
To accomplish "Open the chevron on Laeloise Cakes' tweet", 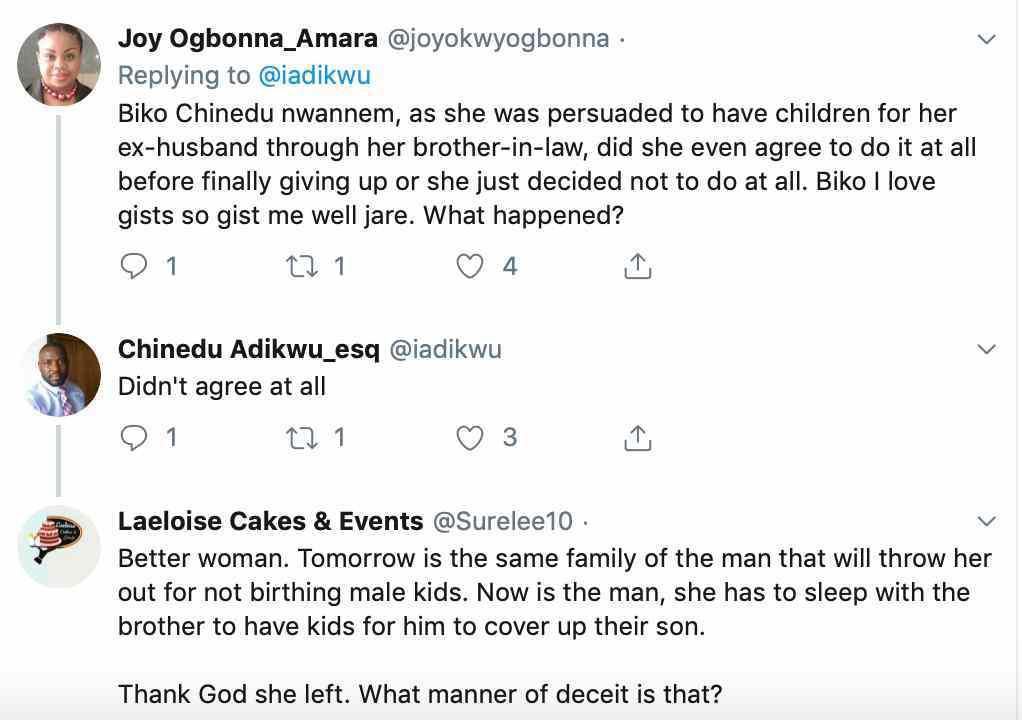I will pyautogui.click(x=987, y=521).
